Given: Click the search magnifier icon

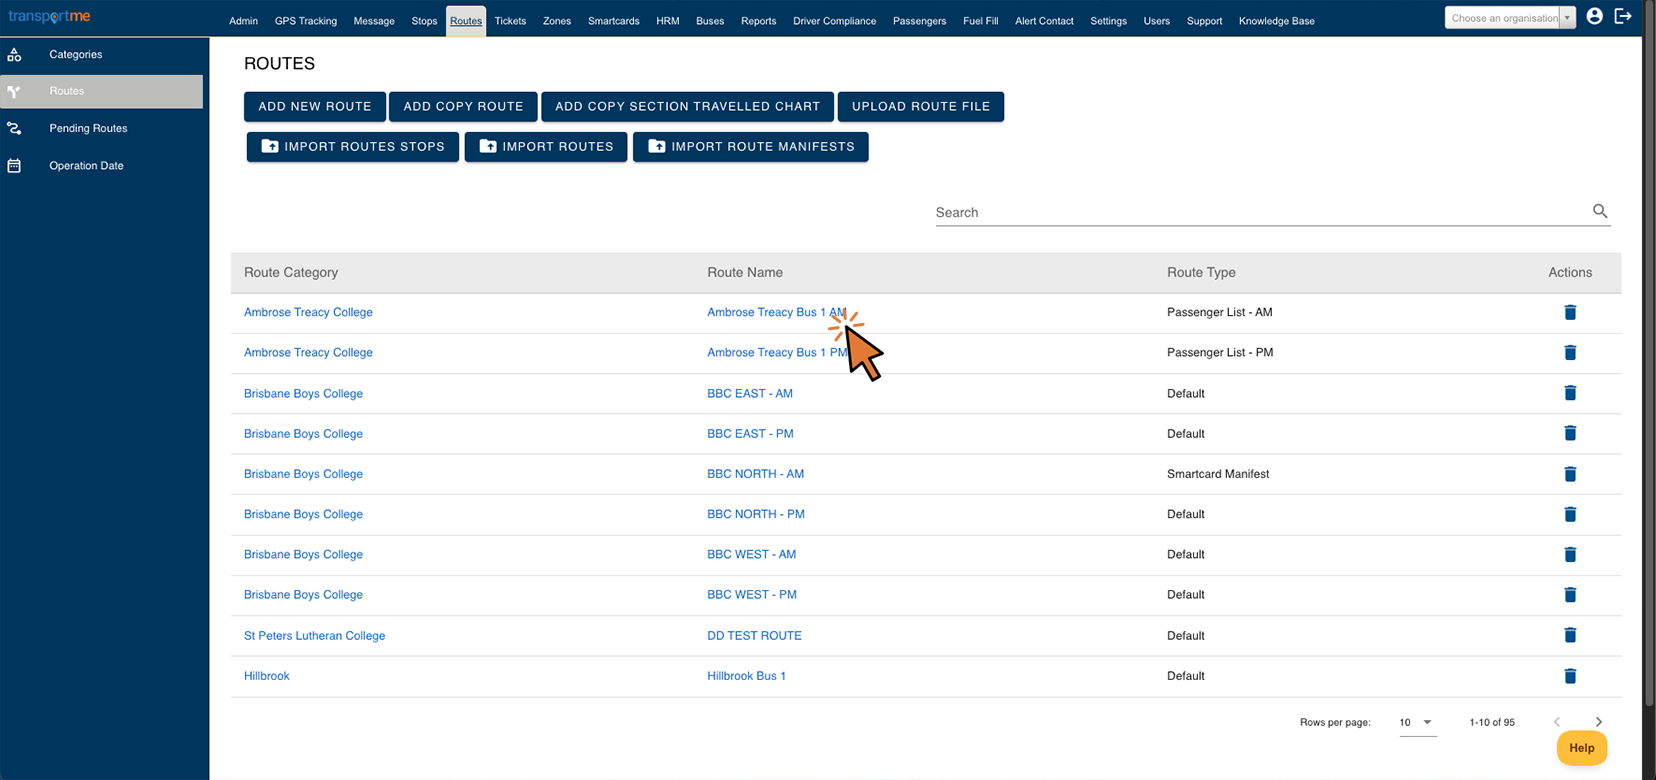Looking at the screenshot, I should pos(1600,211).
